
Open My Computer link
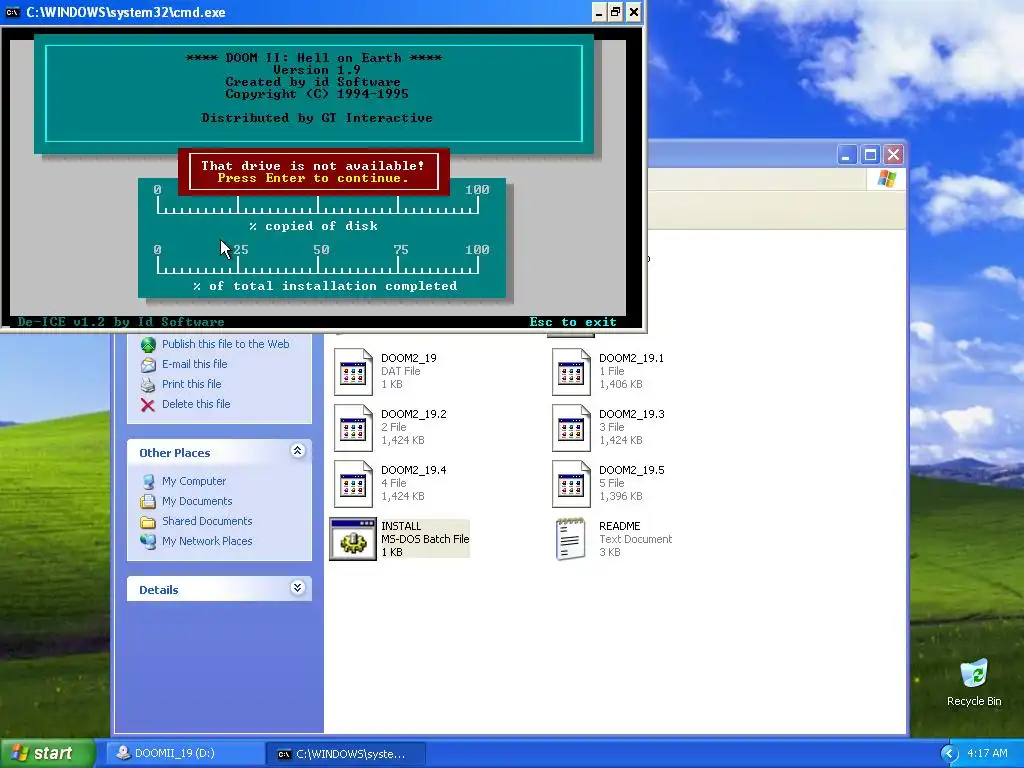[194, 481]
